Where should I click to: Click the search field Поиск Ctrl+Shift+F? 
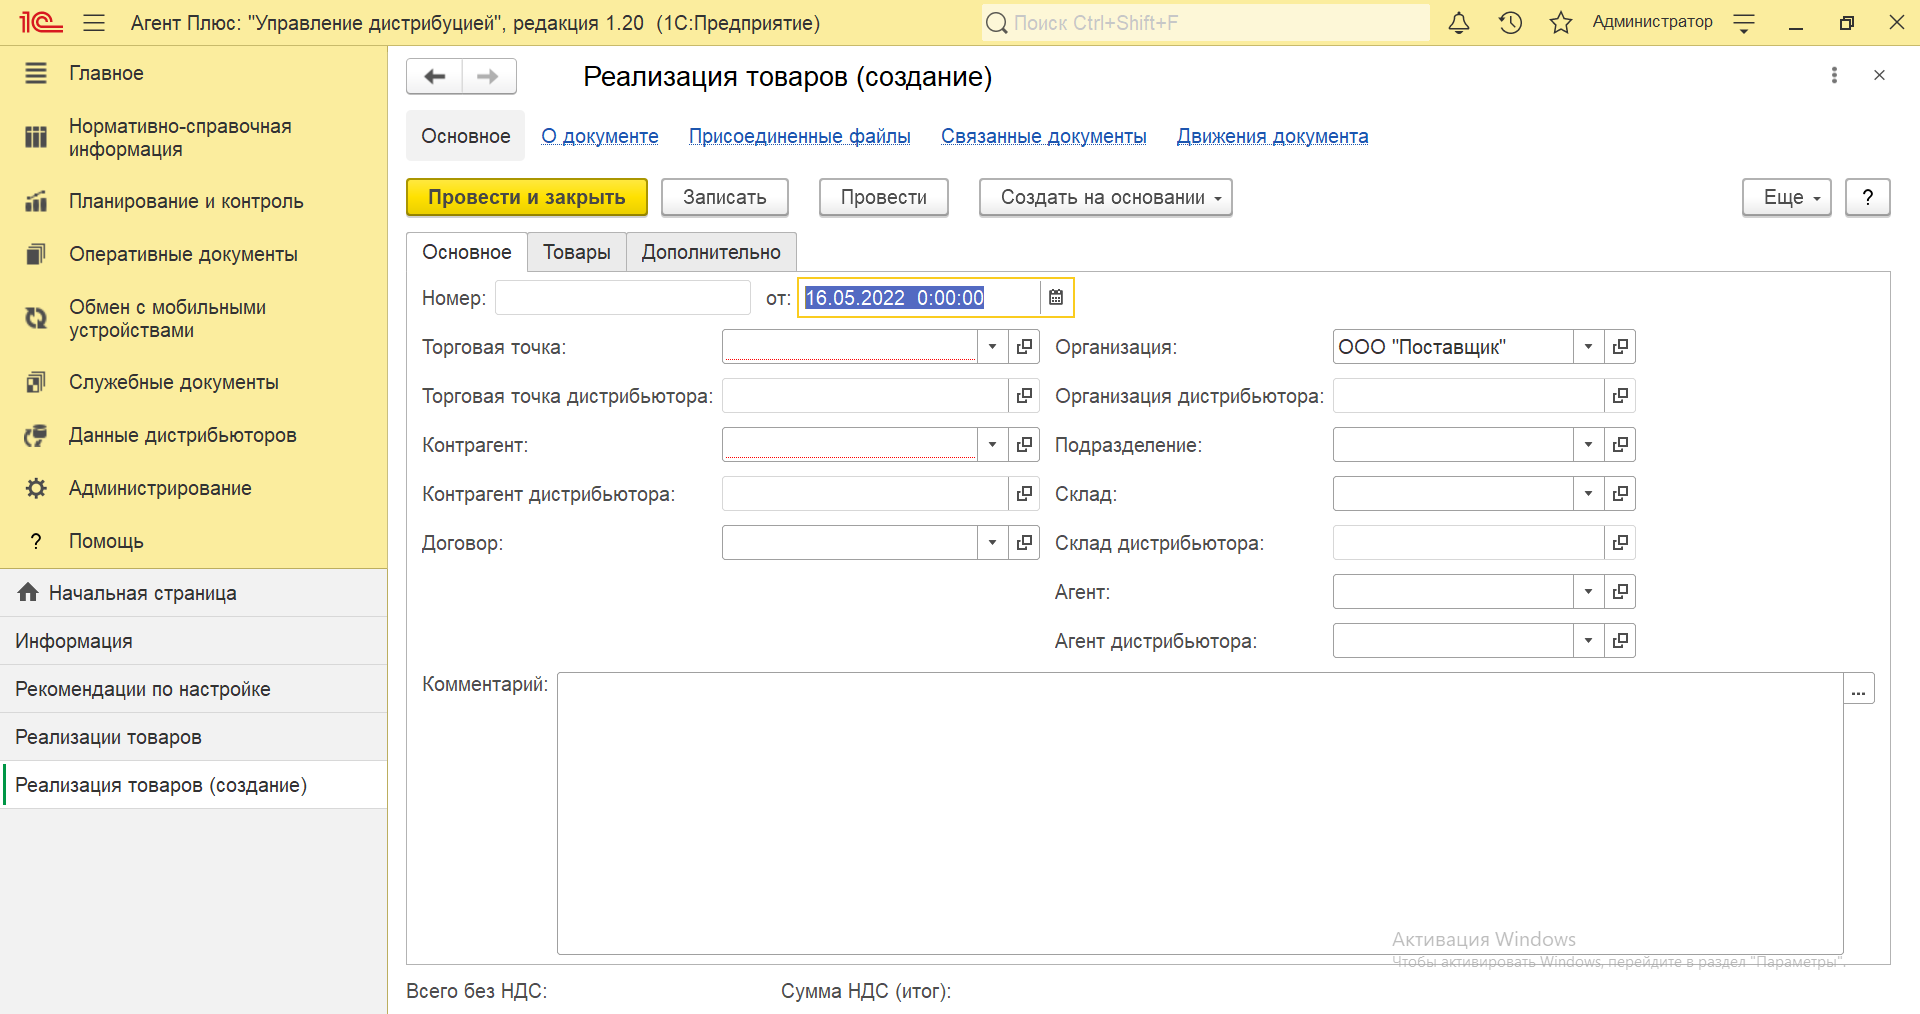[x=1205, y=22]
